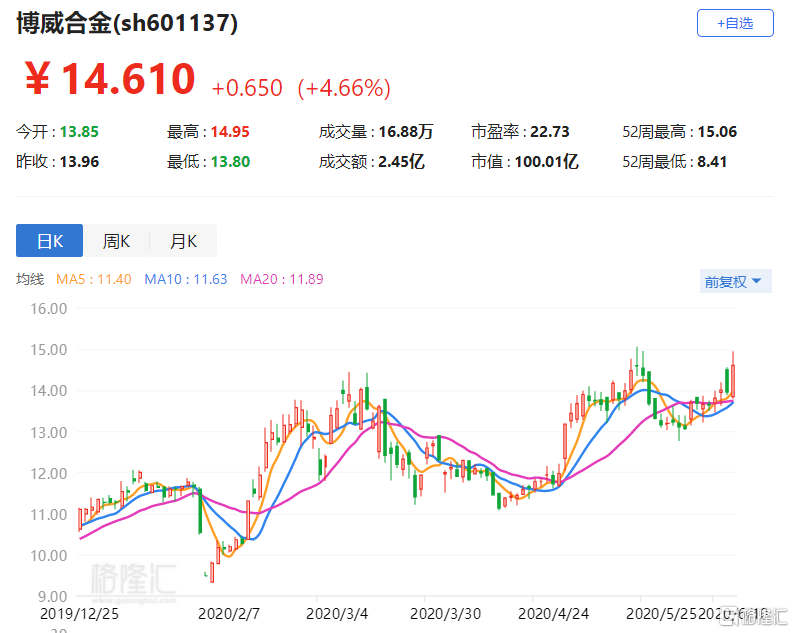The width and height of the screenshot is (794, 633).
Task: Click the 11.00 y-axis label
Action: [49, 515]
